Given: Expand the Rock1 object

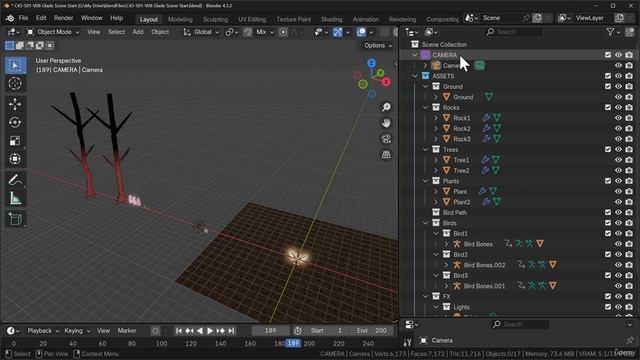Looking at the screenshot, I should [x=436, y=118].
